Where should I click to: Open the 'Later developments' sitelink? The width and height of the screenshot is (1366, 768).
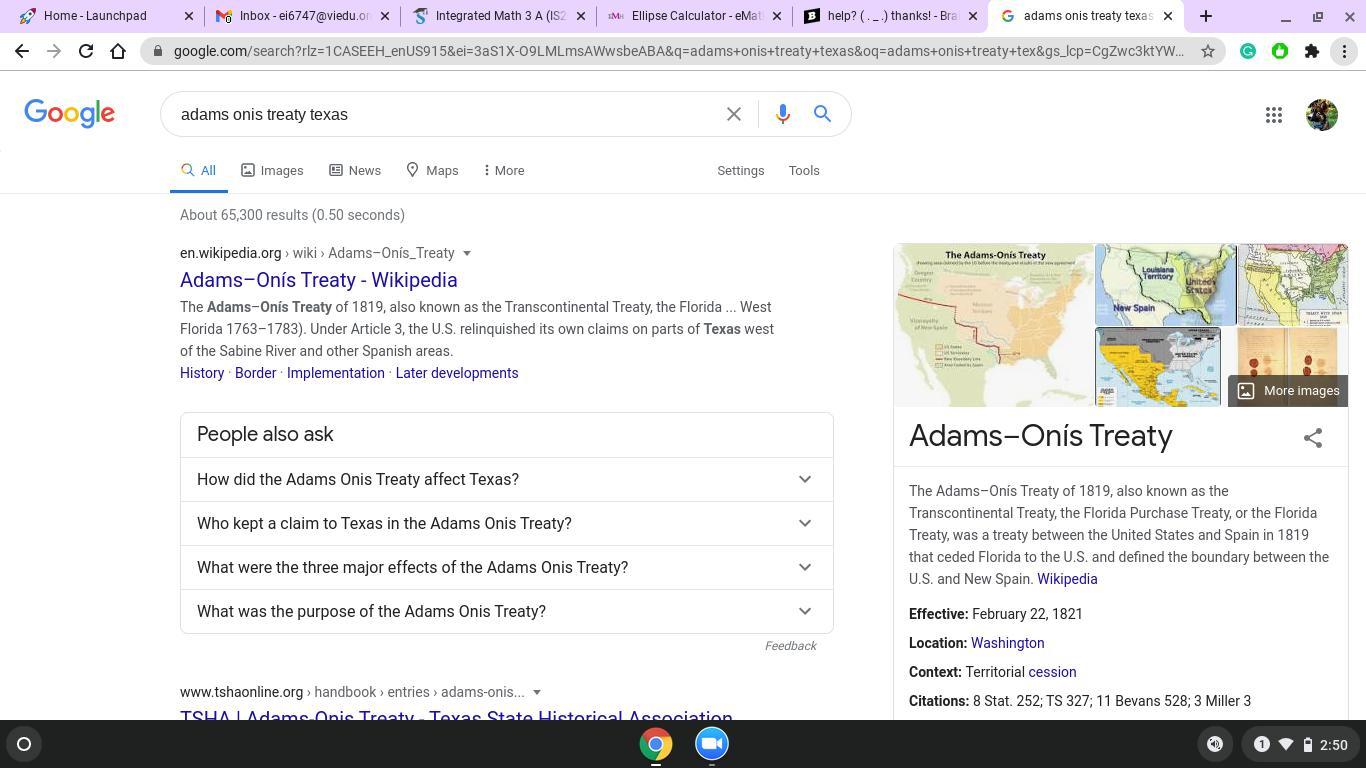(457, 373)
